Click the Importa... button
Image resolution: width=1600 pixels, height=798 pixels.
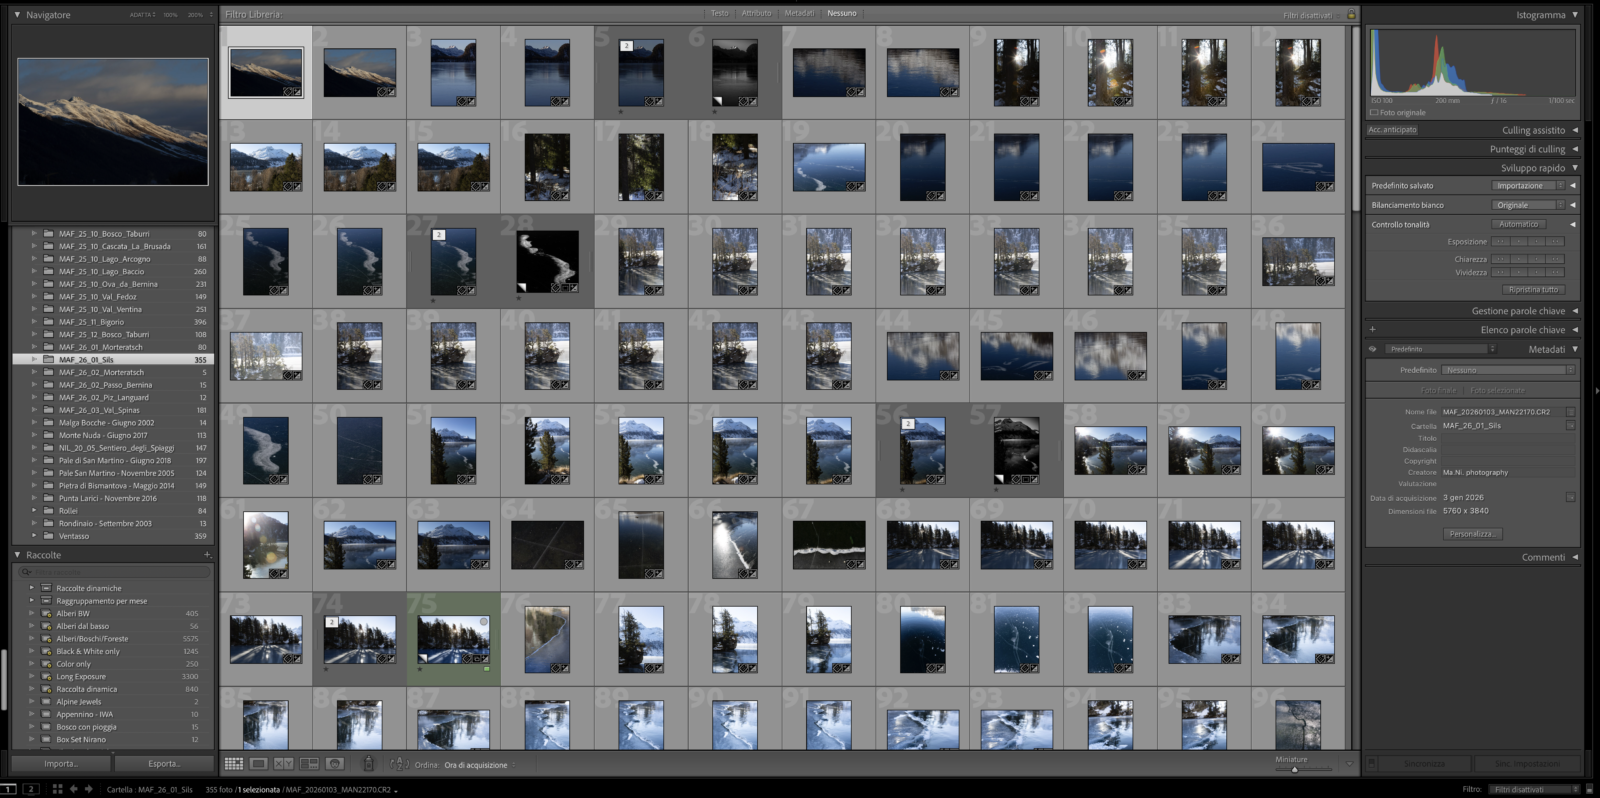click(60, 764)
